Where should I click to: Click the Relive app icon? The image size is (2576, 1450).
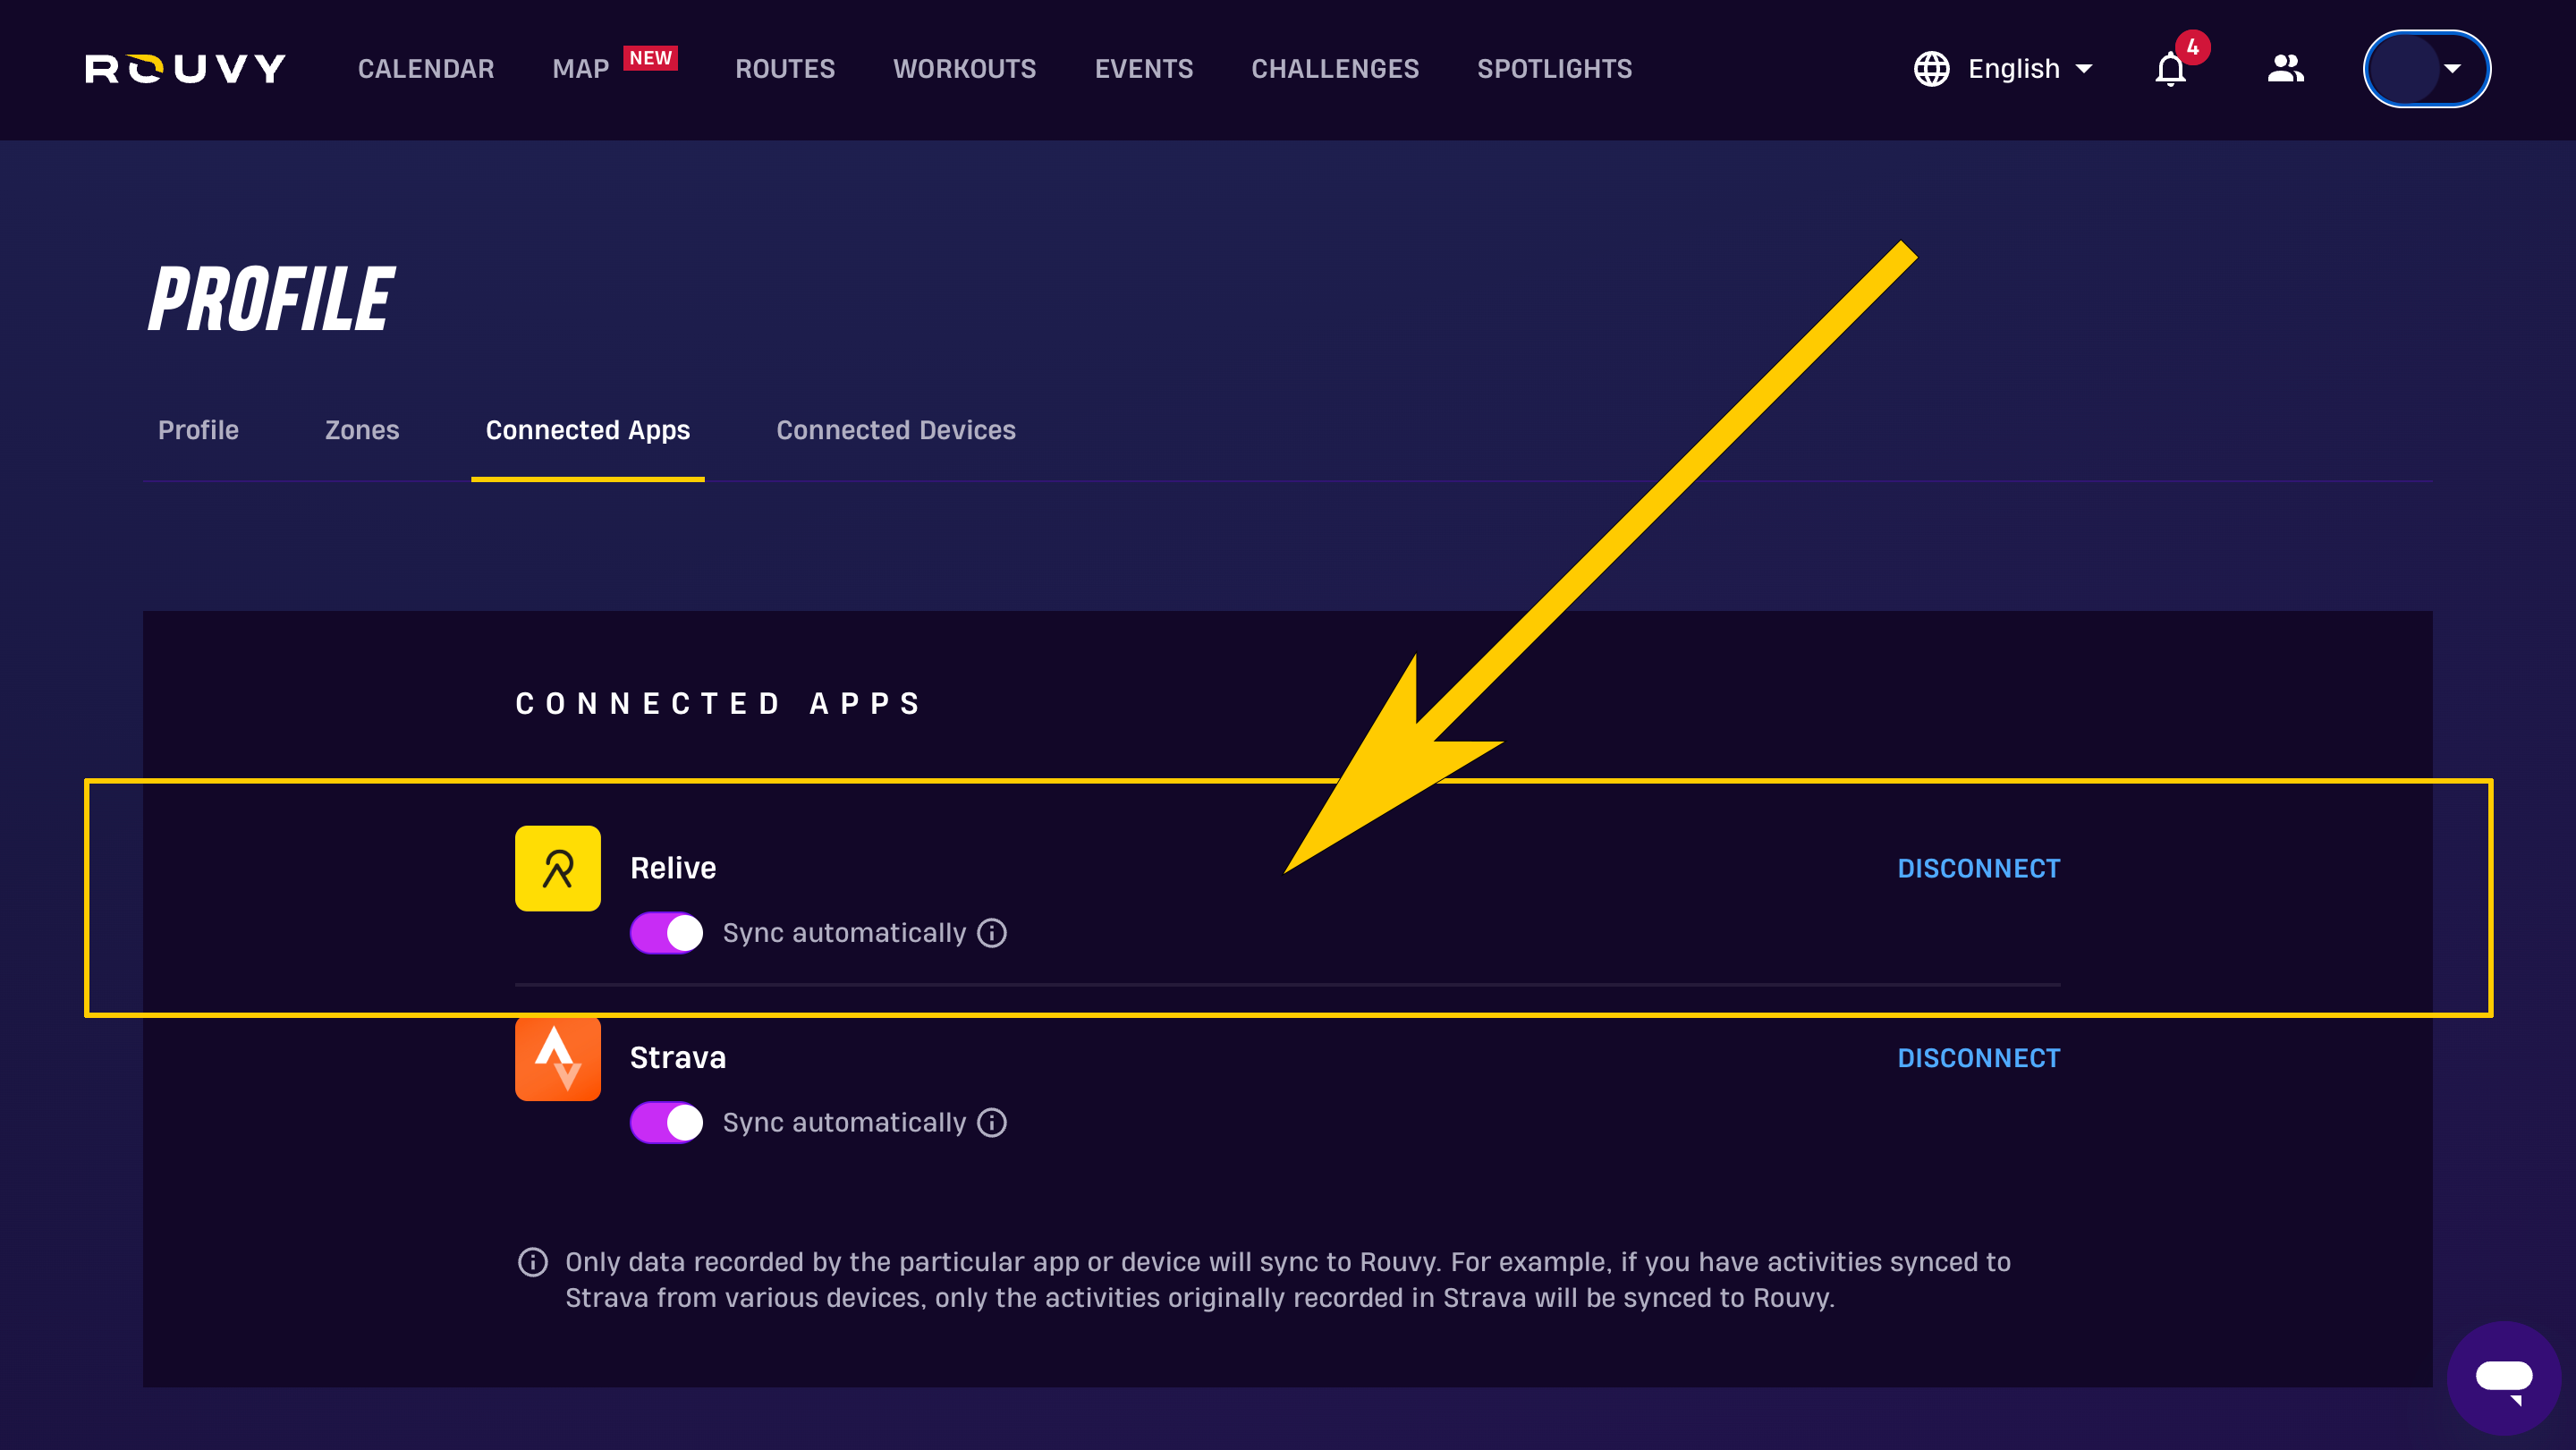pos(558,868)
